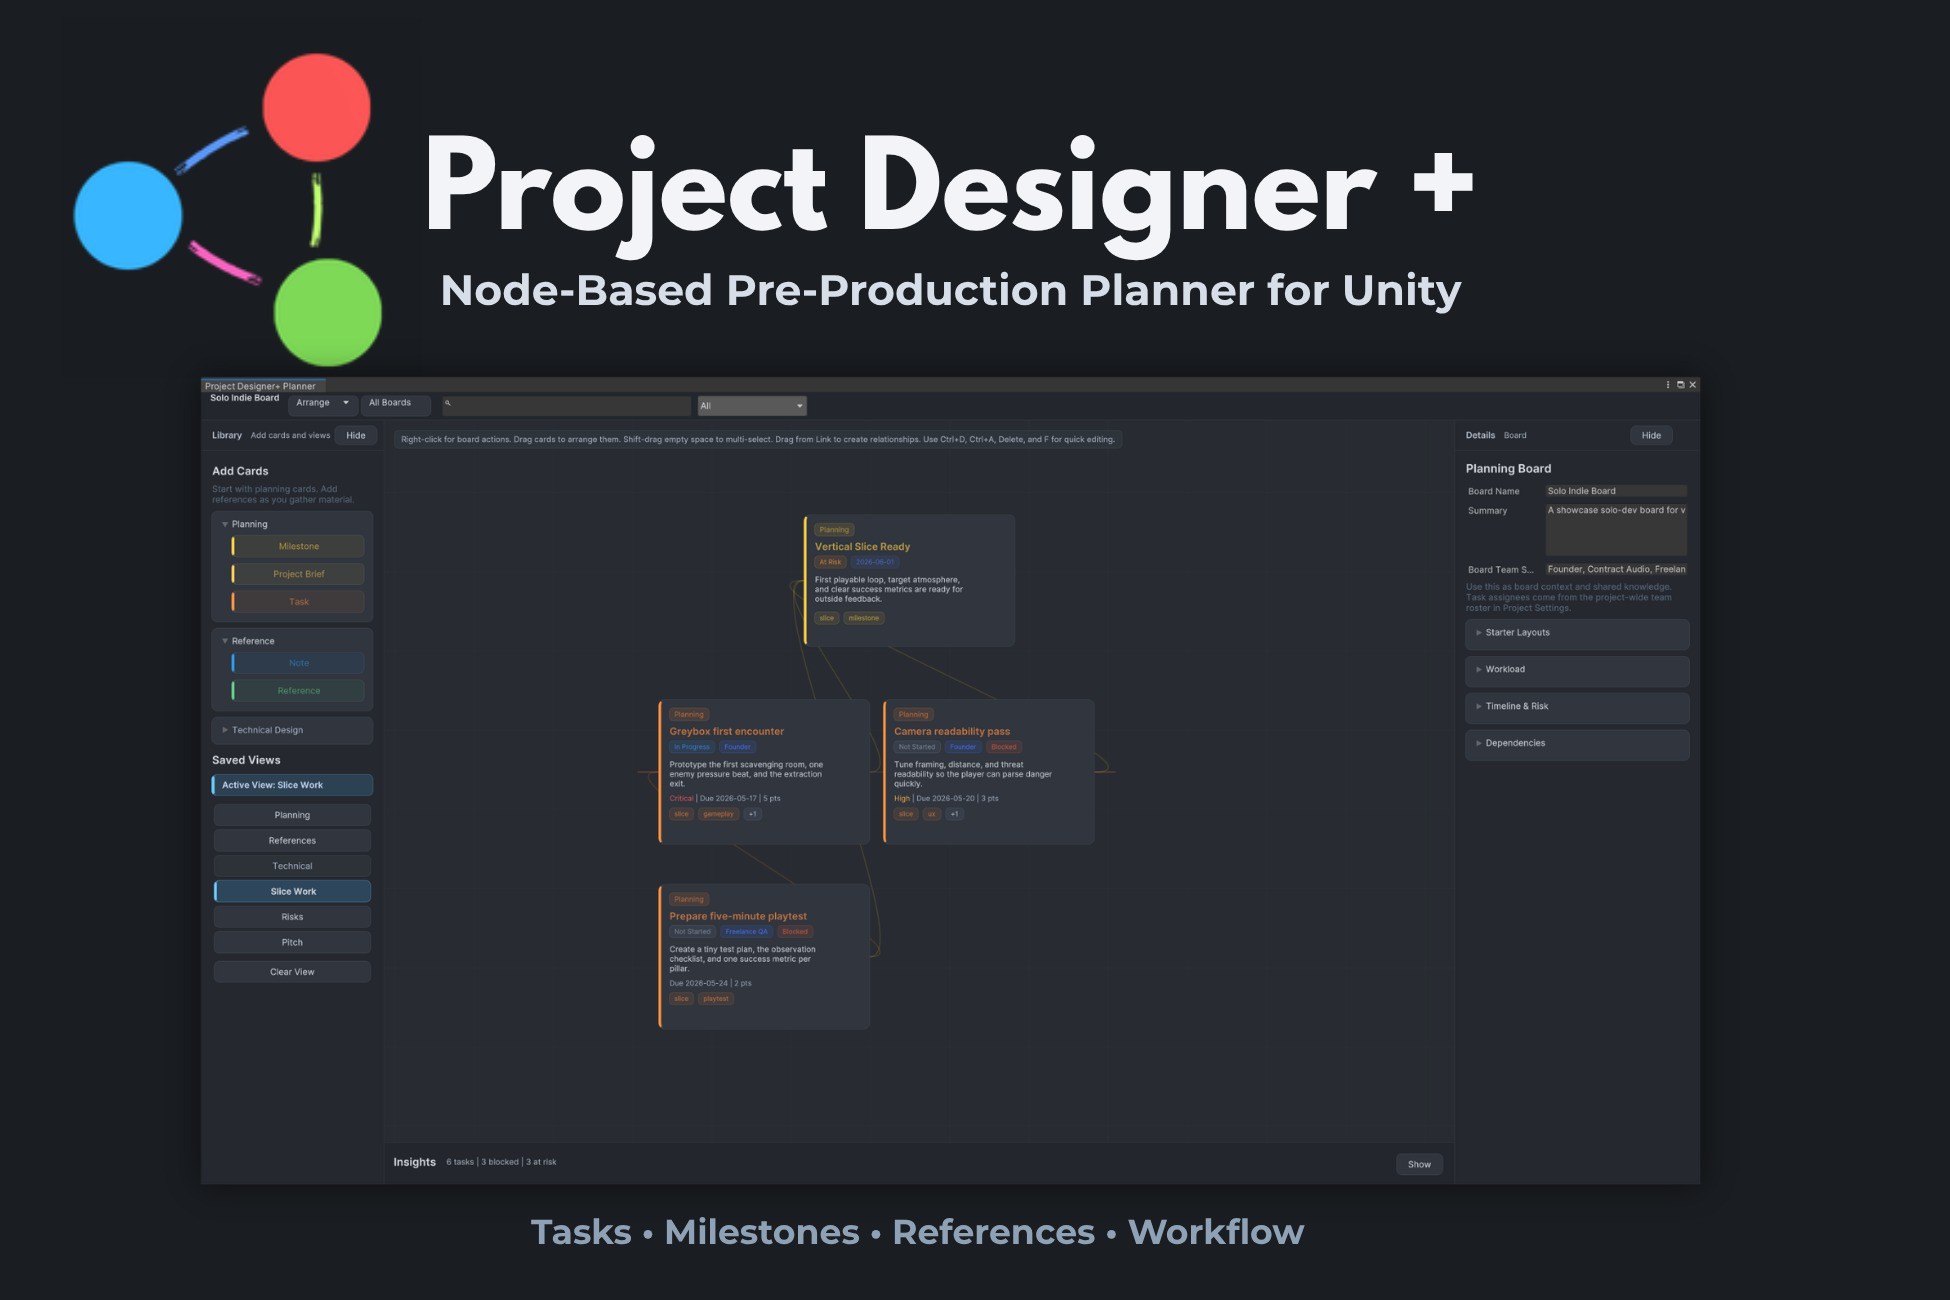
Task: Add a Reference card from the library
Action: [x=298, y=691]
